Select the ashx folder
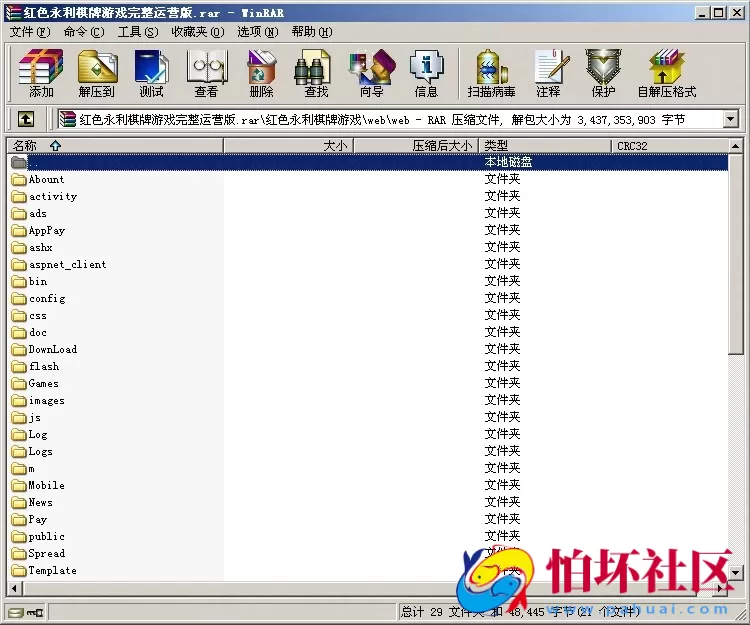This screenshot has width=750, height=625. pos(32,247)
